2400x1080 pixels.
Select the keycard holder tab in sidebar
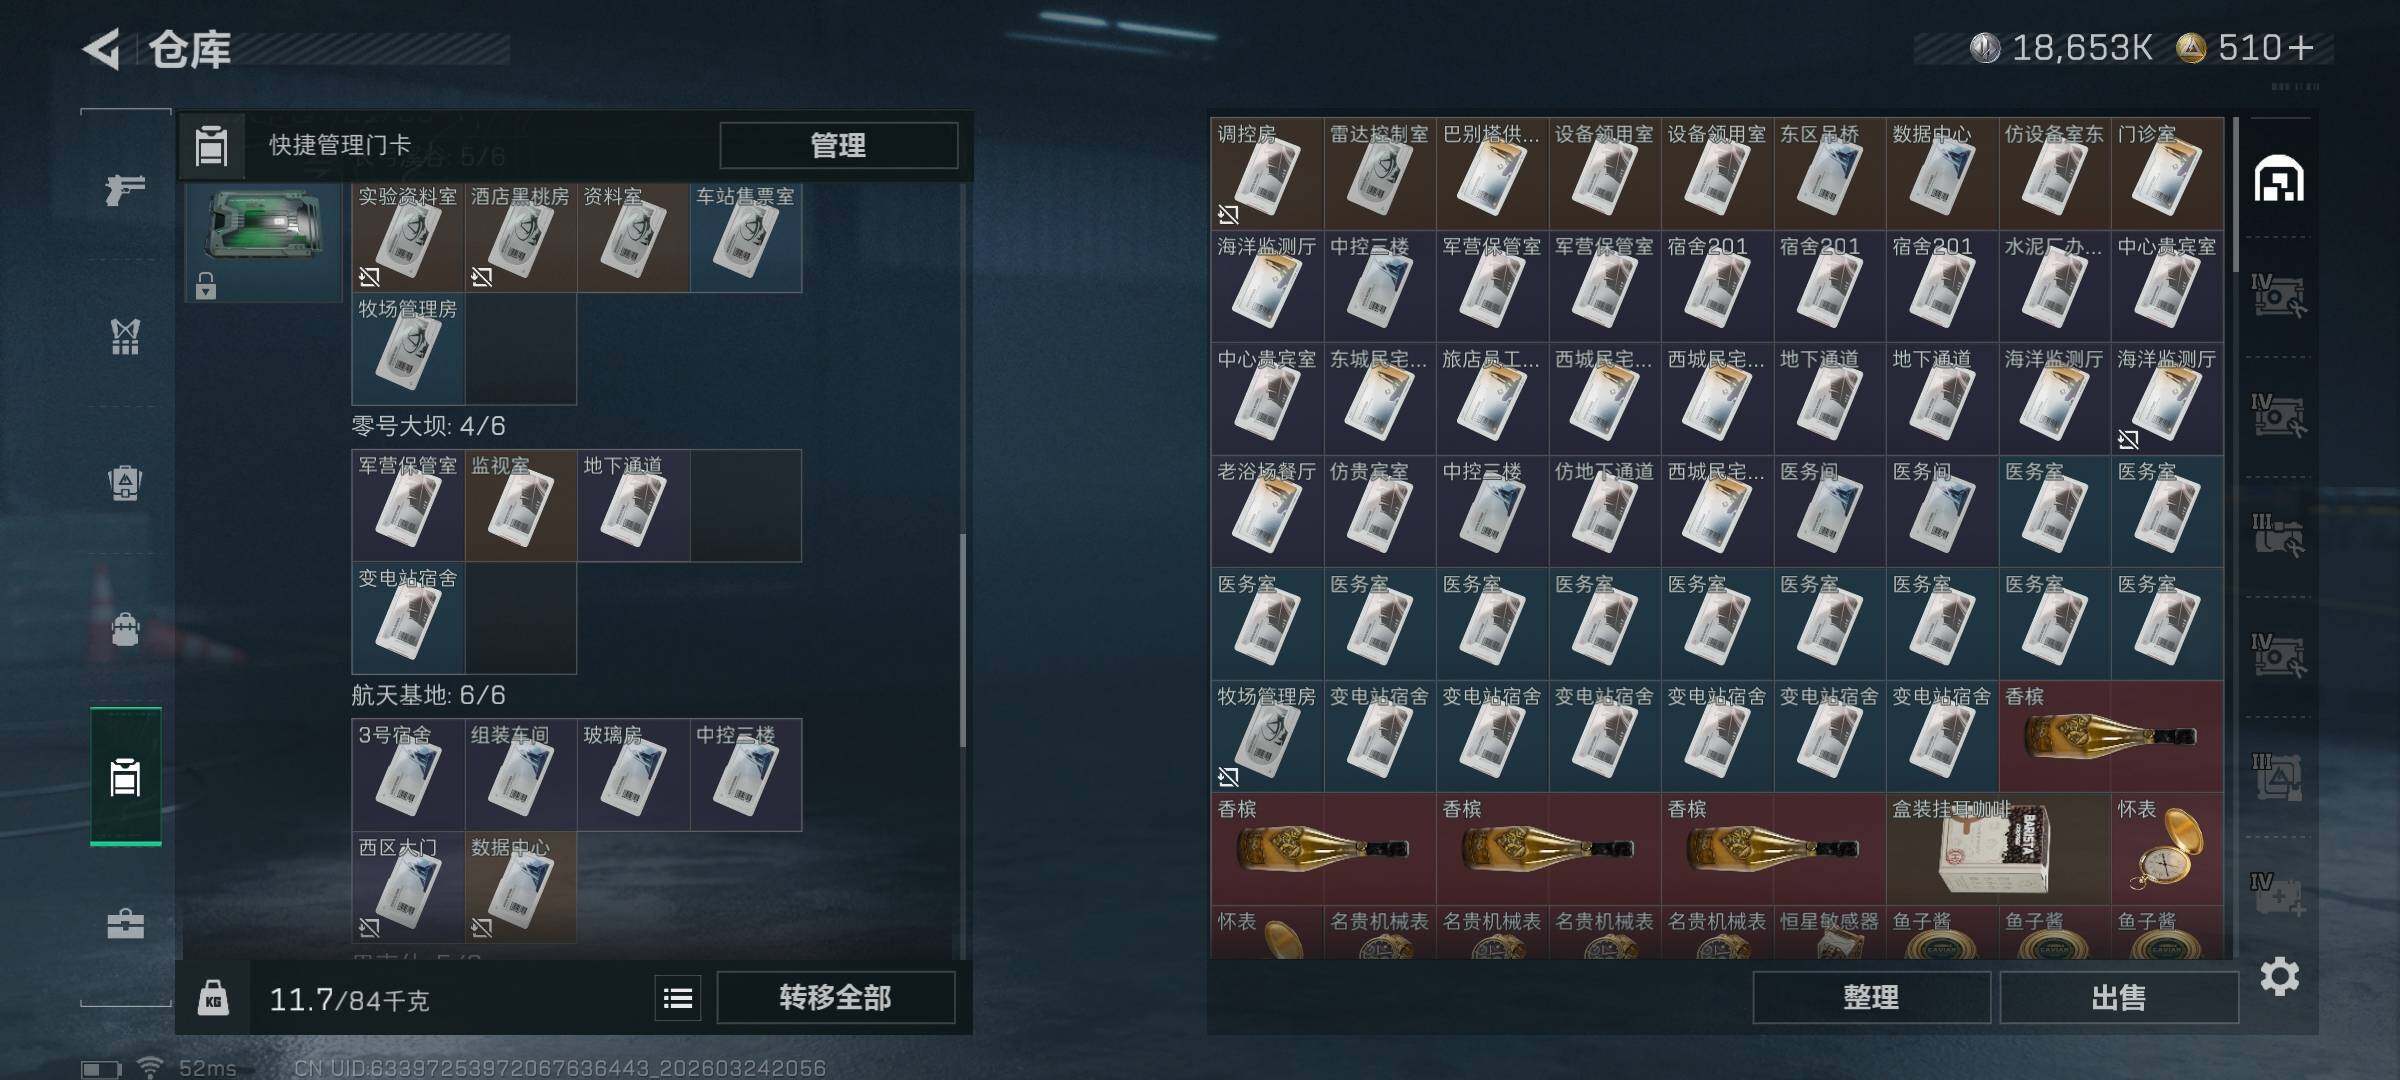click(125, 777)
